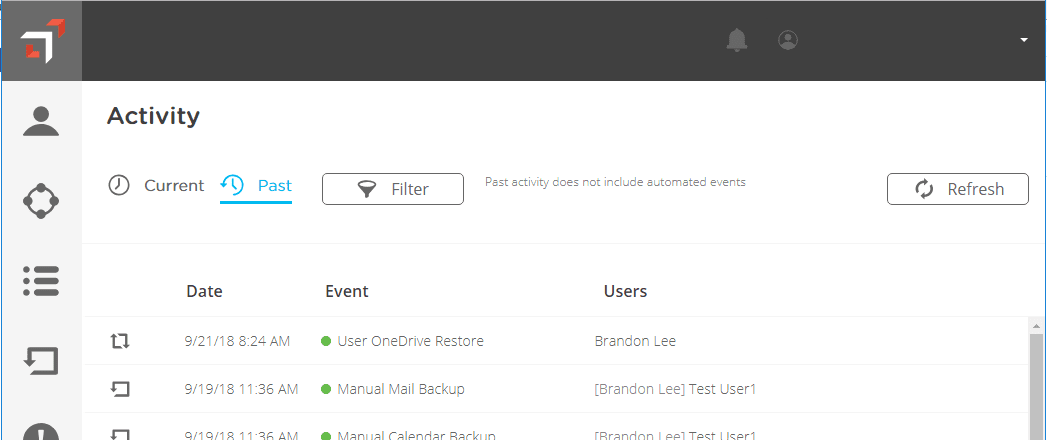
Task: Switch to the Past activity tab
Action: 256,186
